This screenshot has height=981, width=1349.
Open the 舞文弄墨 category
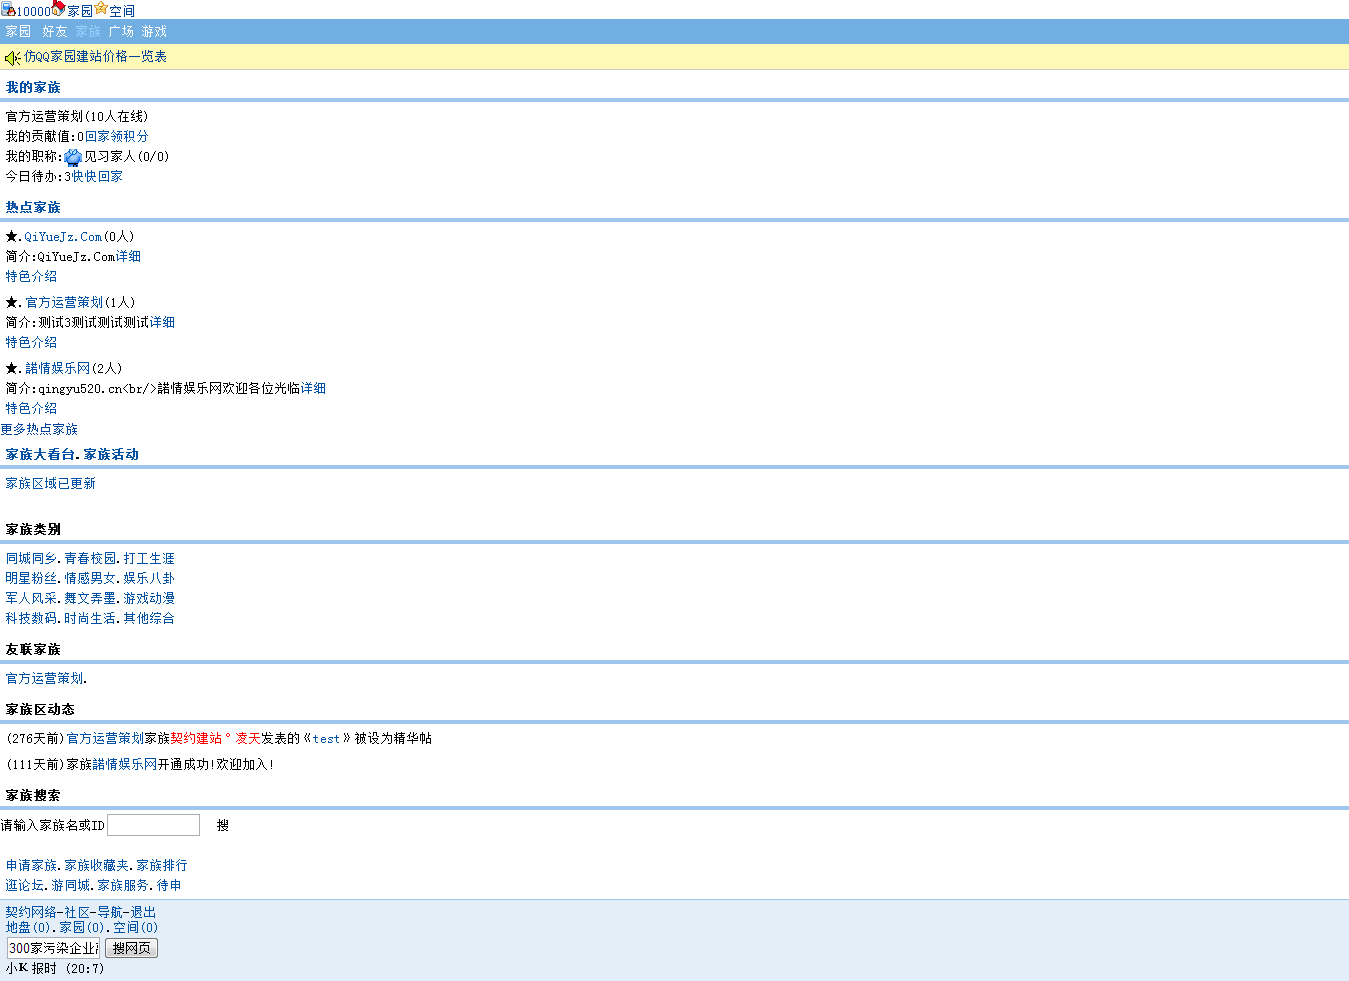[x=90, y=599]
